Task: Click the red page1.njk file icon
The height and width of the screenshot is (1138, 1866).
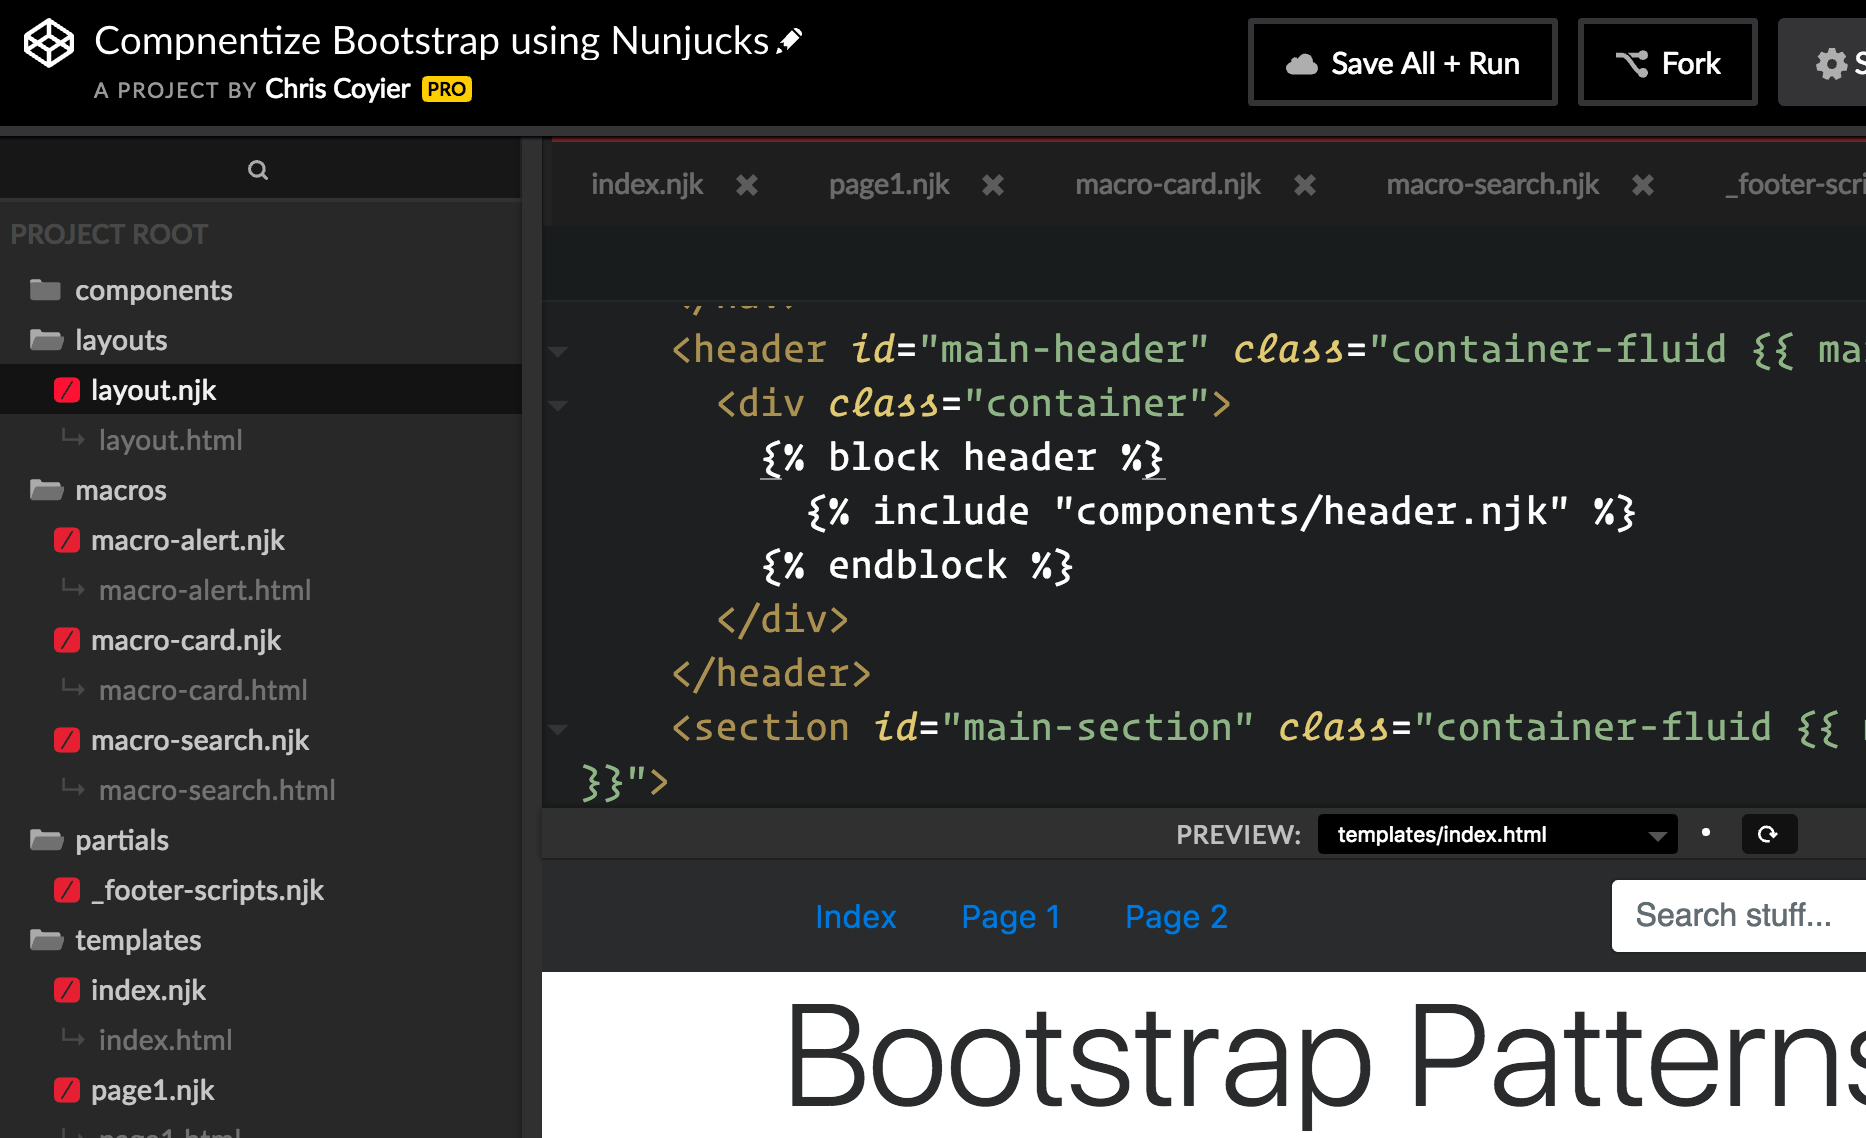Action: [x=66, y=1090]
